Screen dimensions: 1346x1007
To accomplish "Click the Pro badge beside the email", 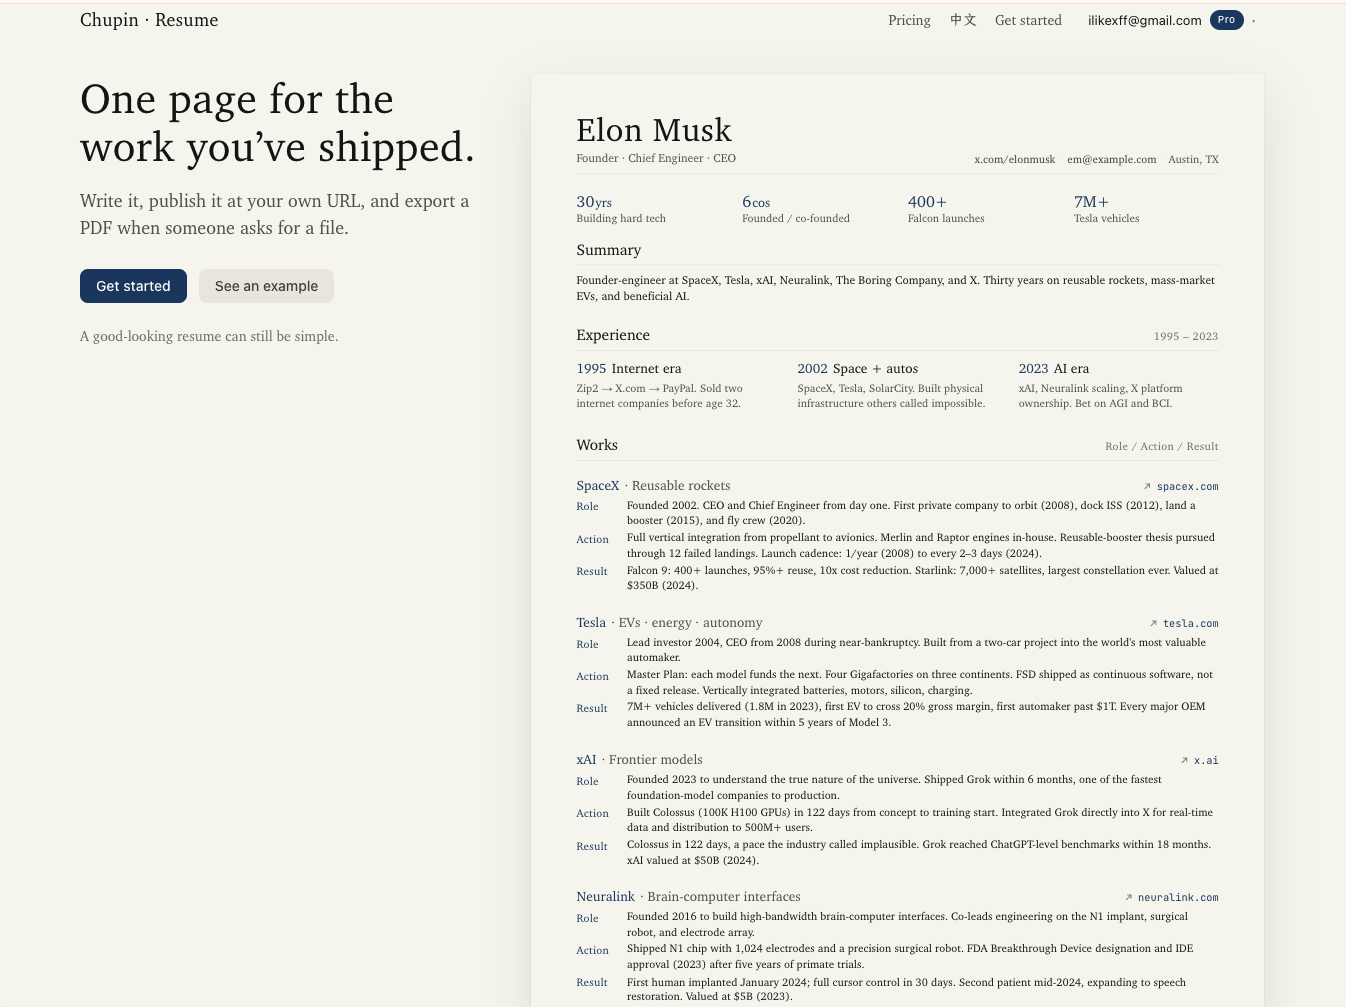I will pyautogui.click(x=1226, y=20).
